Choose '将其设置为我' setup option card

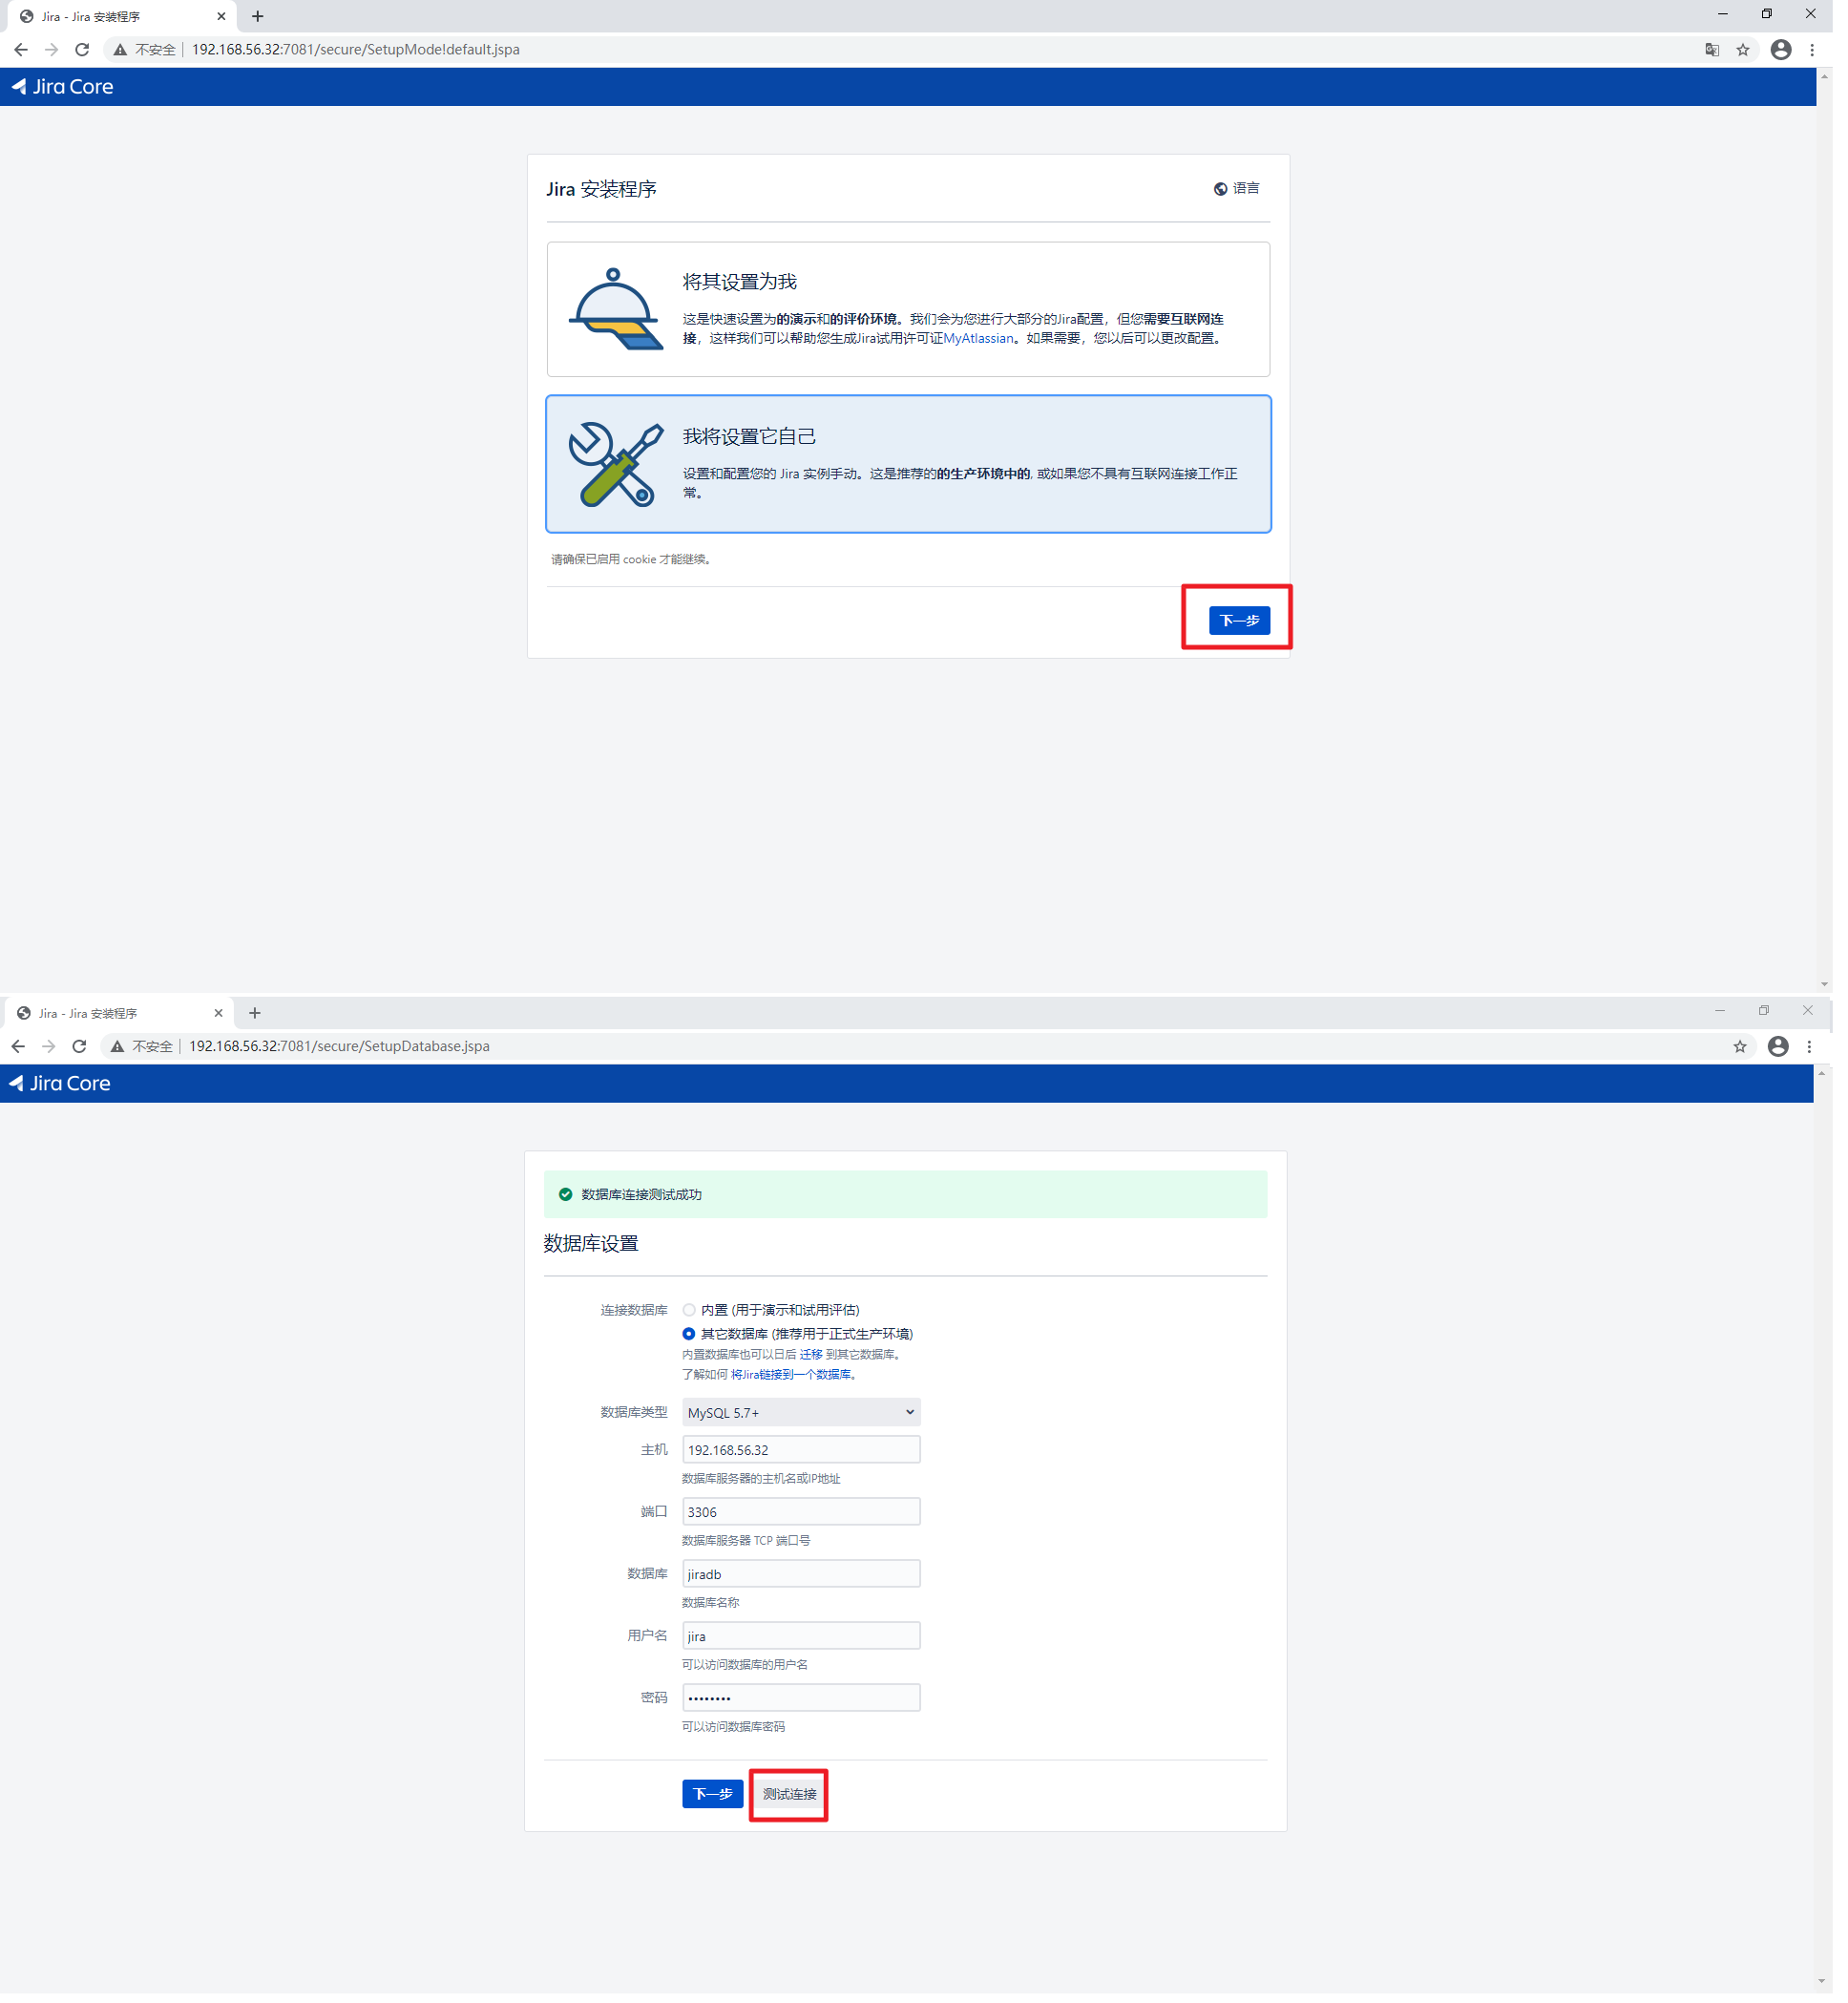click(x=915, y=311)
